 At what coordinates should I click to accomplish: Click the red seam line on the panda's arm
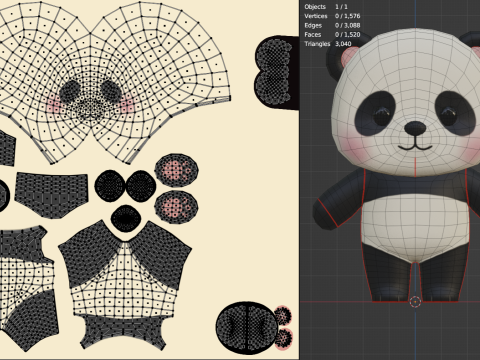(328, 213)
